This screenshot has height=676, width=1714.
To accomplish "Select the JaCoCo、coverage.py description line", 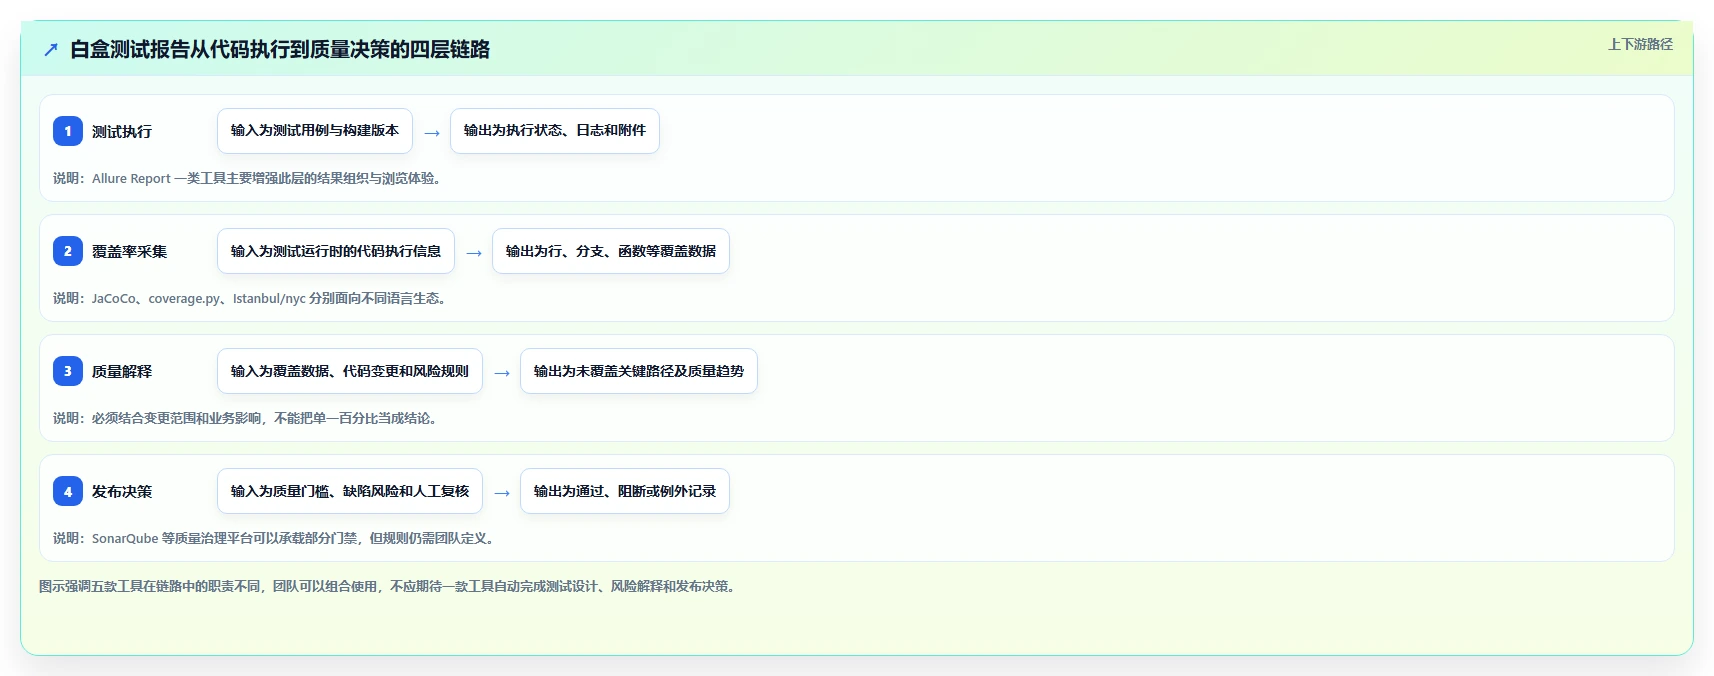I will point(252,298).
